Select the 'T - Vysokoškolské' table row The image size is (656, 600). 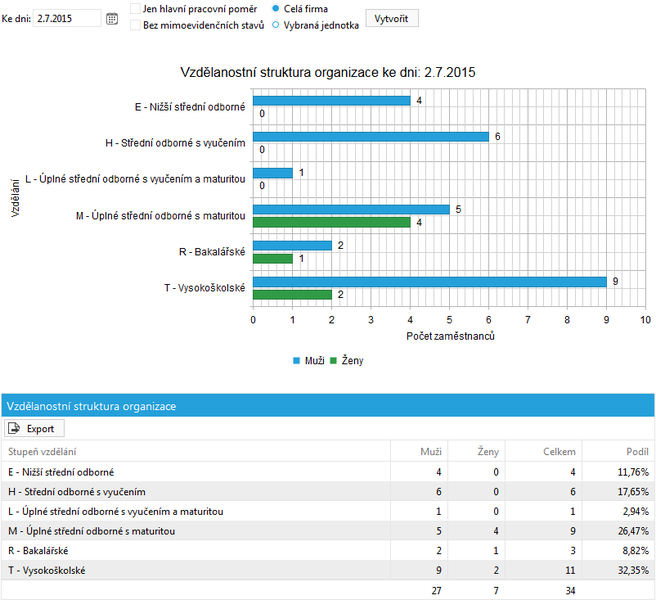(x=328, y=570)
